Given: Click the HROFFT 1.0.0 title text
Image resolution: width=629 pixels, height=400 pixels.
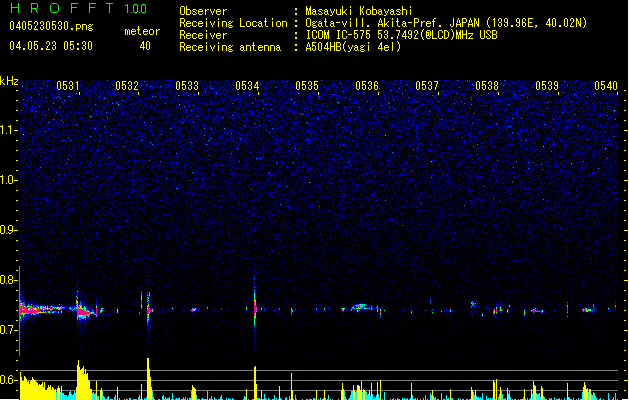Looking at the screenshot, I should [79, 8].
